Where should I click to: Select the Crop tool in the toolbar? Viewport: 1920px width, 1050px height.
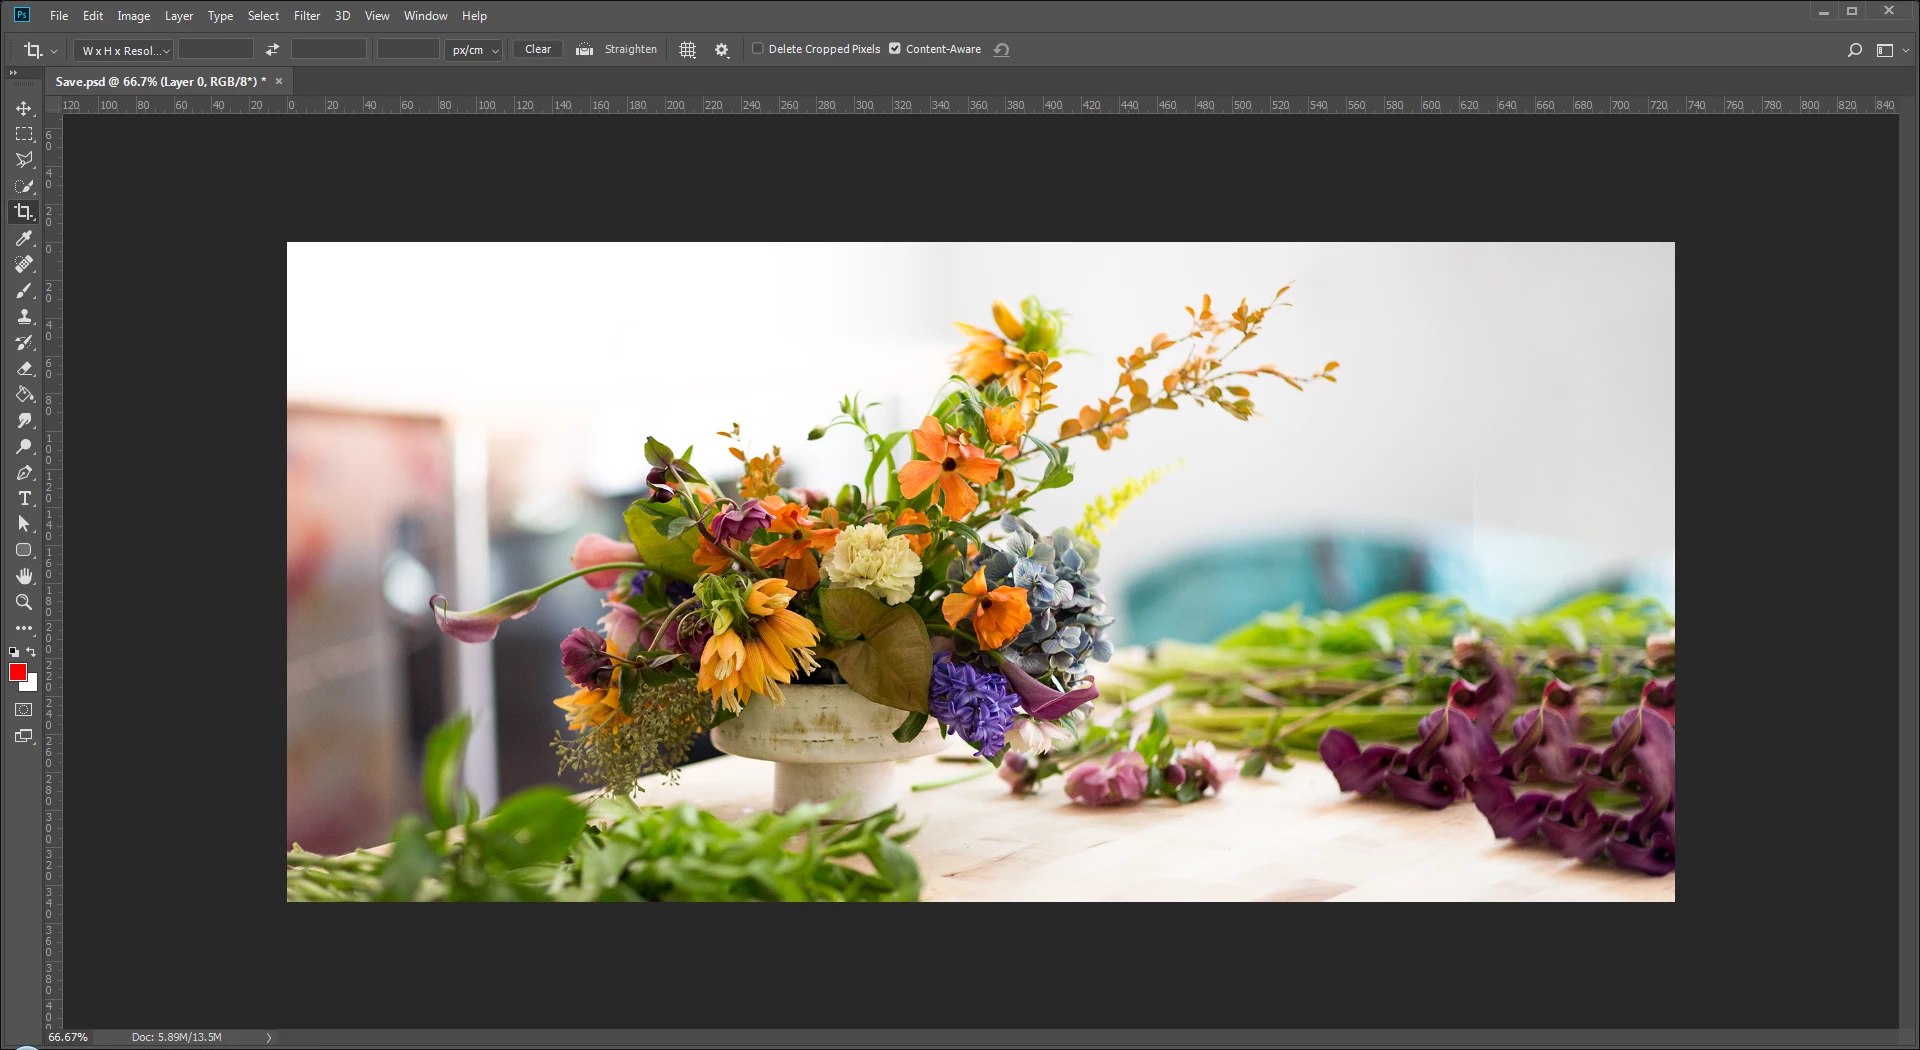coord(24,212)
